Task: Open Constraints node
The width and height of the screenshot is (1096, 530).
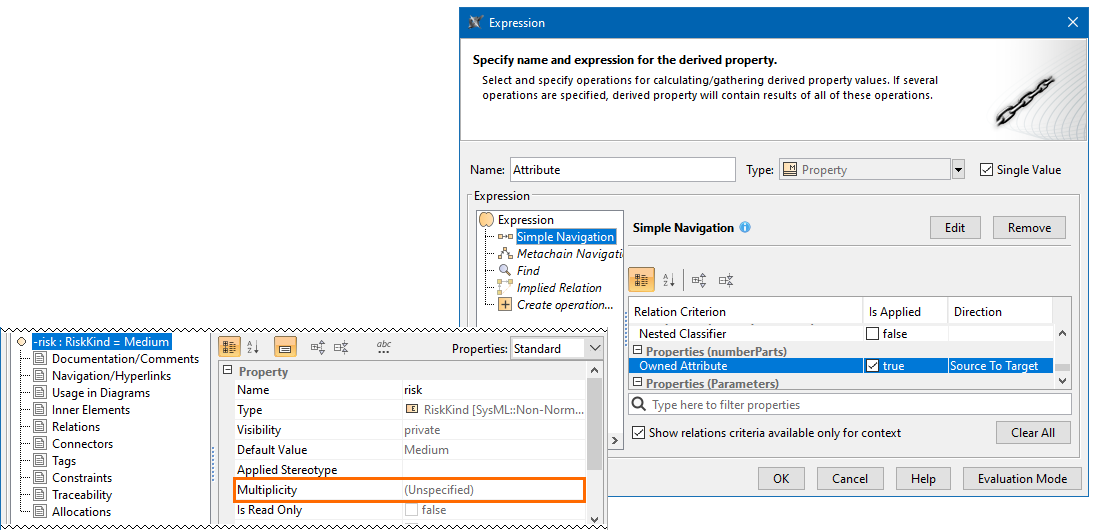Action: pyautogui.click(x=82, y=478)
